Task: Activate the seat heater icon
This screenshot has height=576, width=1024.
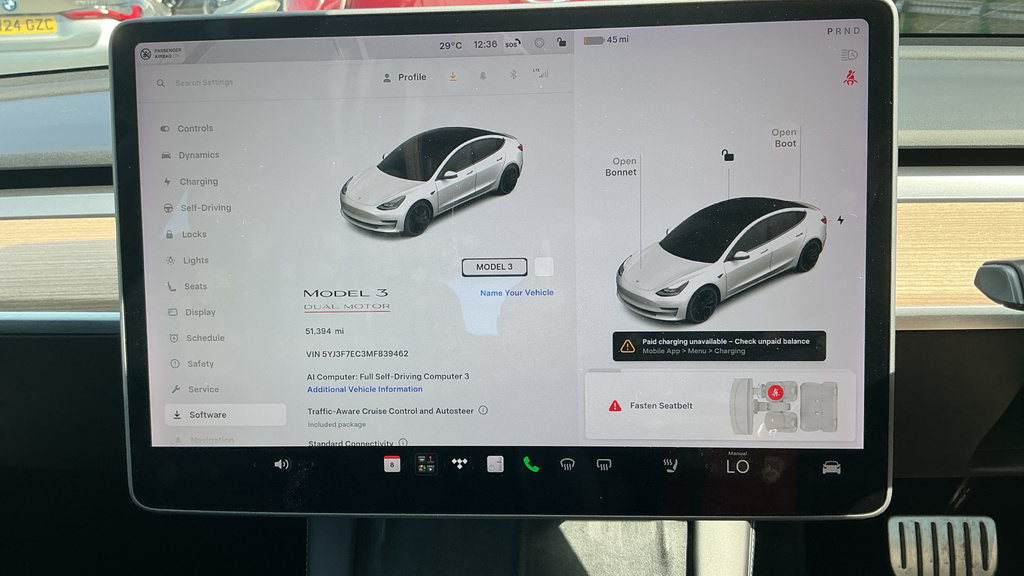Action: coord(670,465)
